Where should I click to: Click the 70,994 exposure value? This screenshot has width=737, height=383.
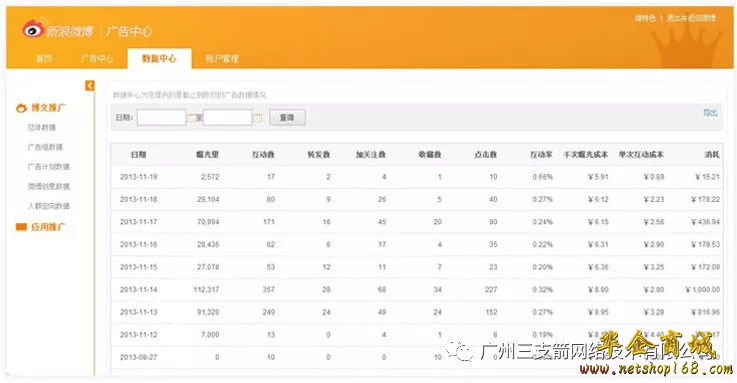tap(208, 222)
